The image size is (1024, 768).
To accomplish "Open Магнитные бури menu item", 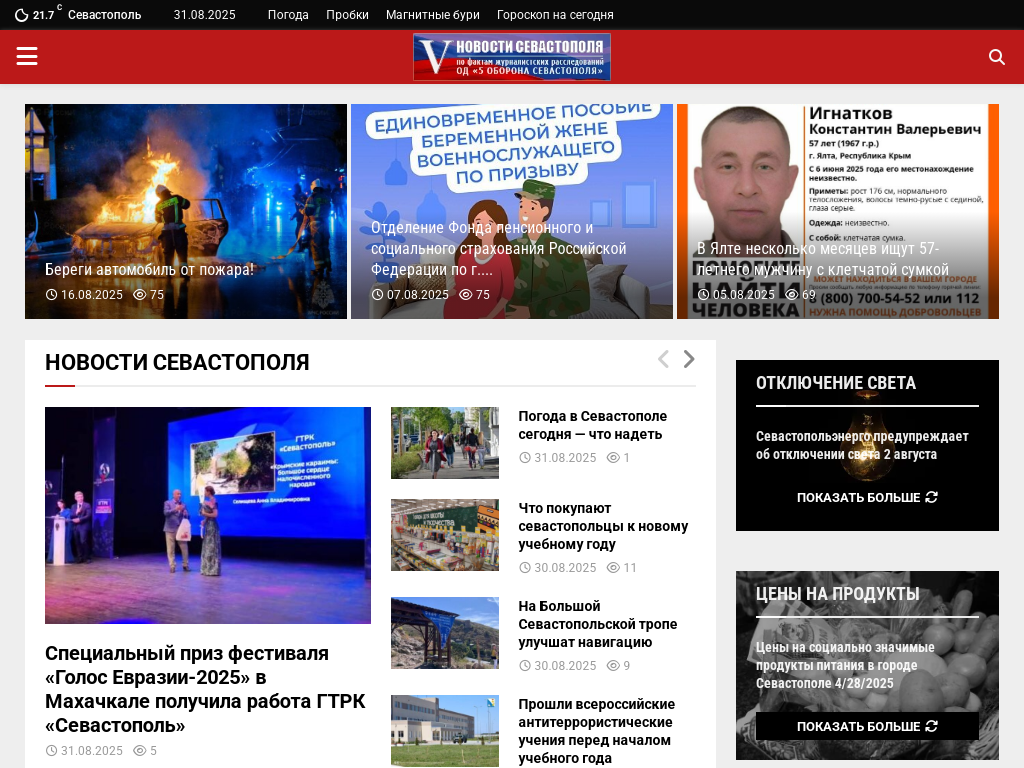I will click(432, 15).
